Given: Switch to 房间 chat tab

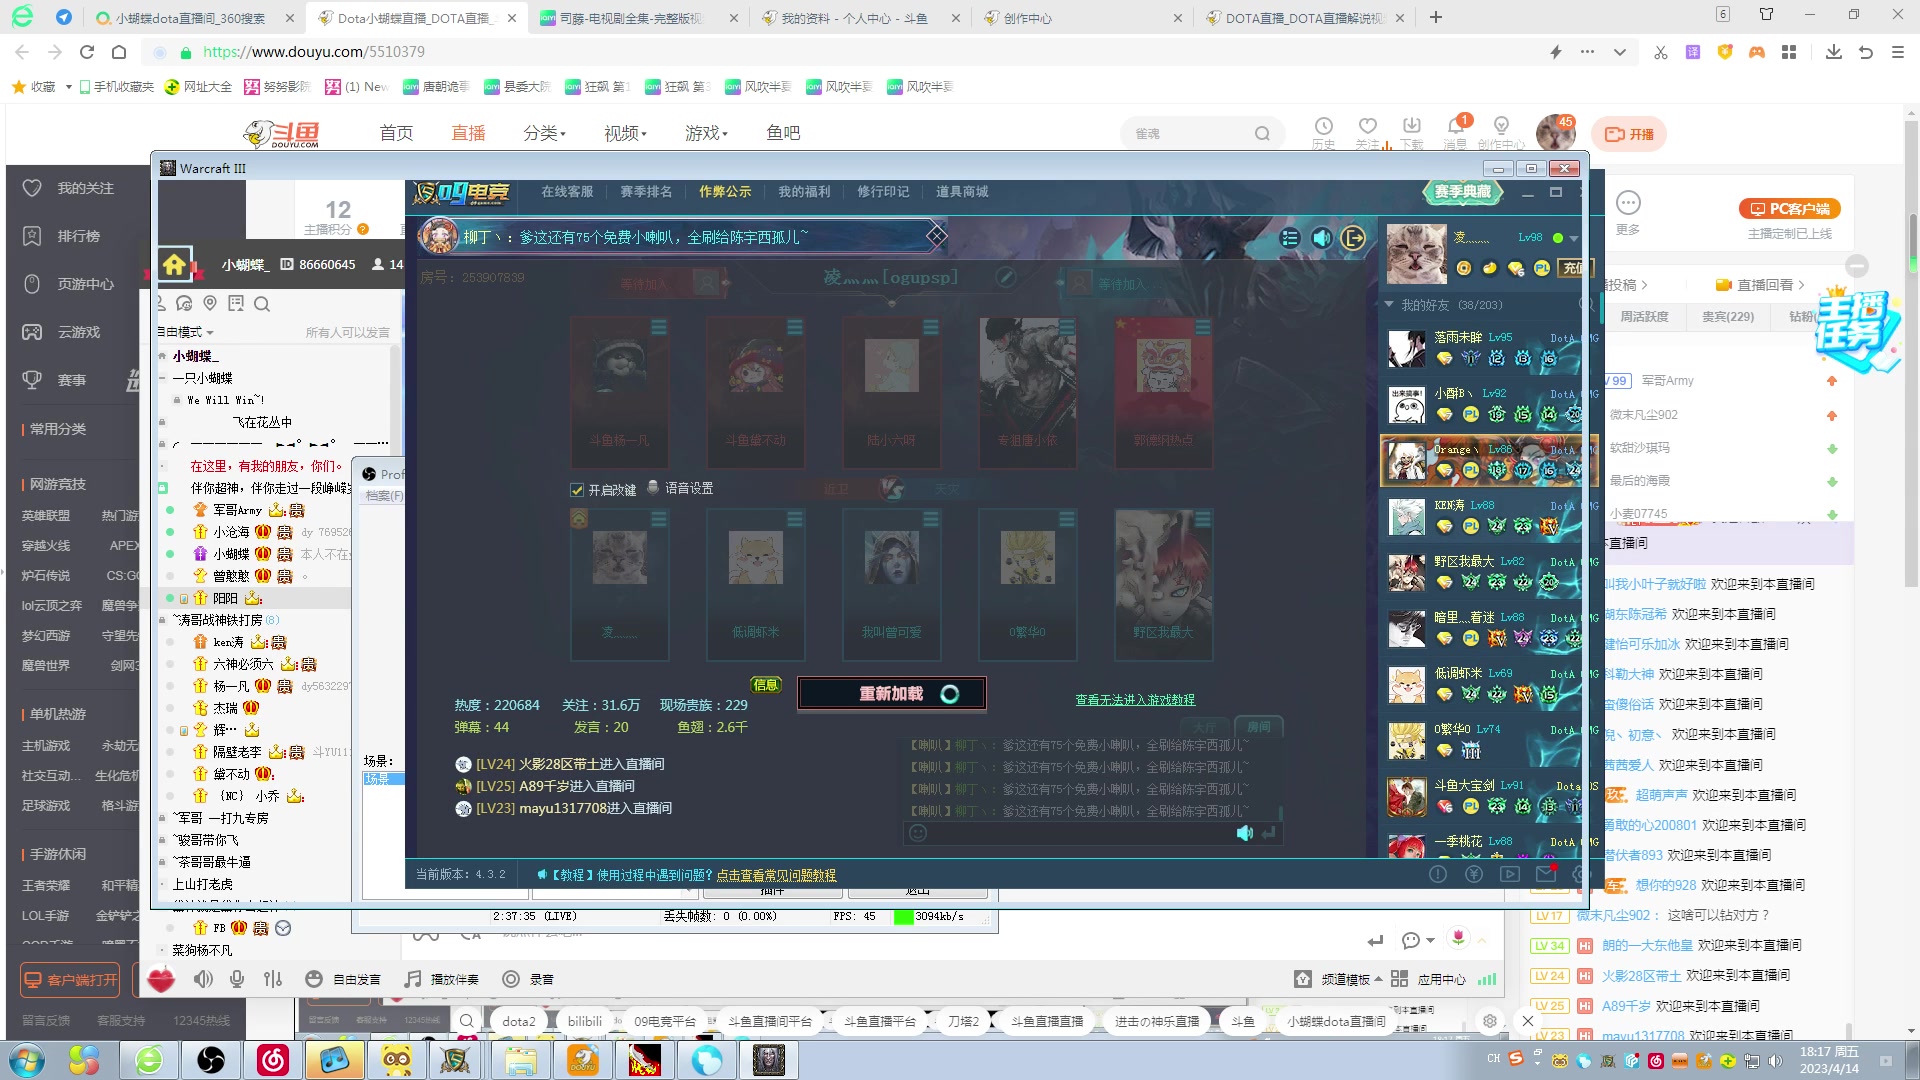Looking at the screenshot, I should click(1258, 726).
